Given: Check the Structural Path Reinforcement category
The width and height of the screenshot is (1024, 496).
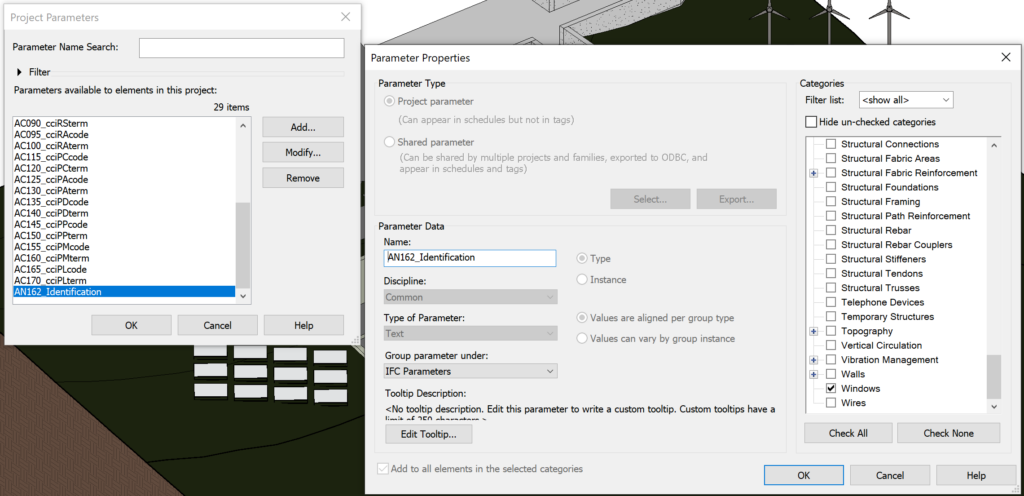Looking at the screenshot, I should point(831,216).
